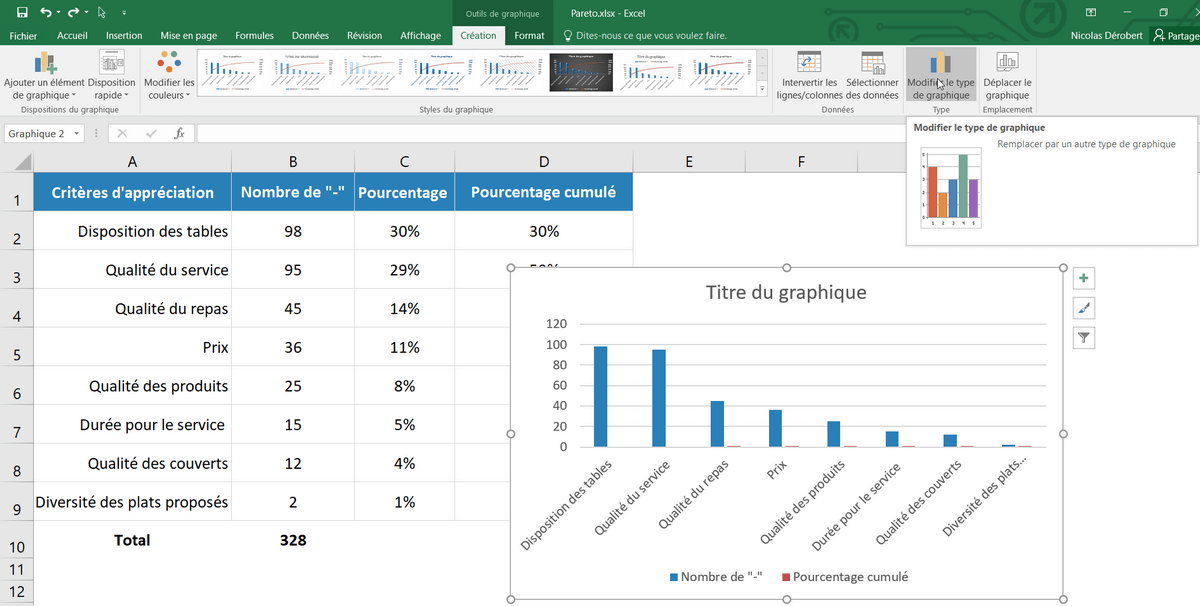The width and height of the screenshot is (1200, 606).
Task: Open the Formules tab
Action: click(254, 35)
